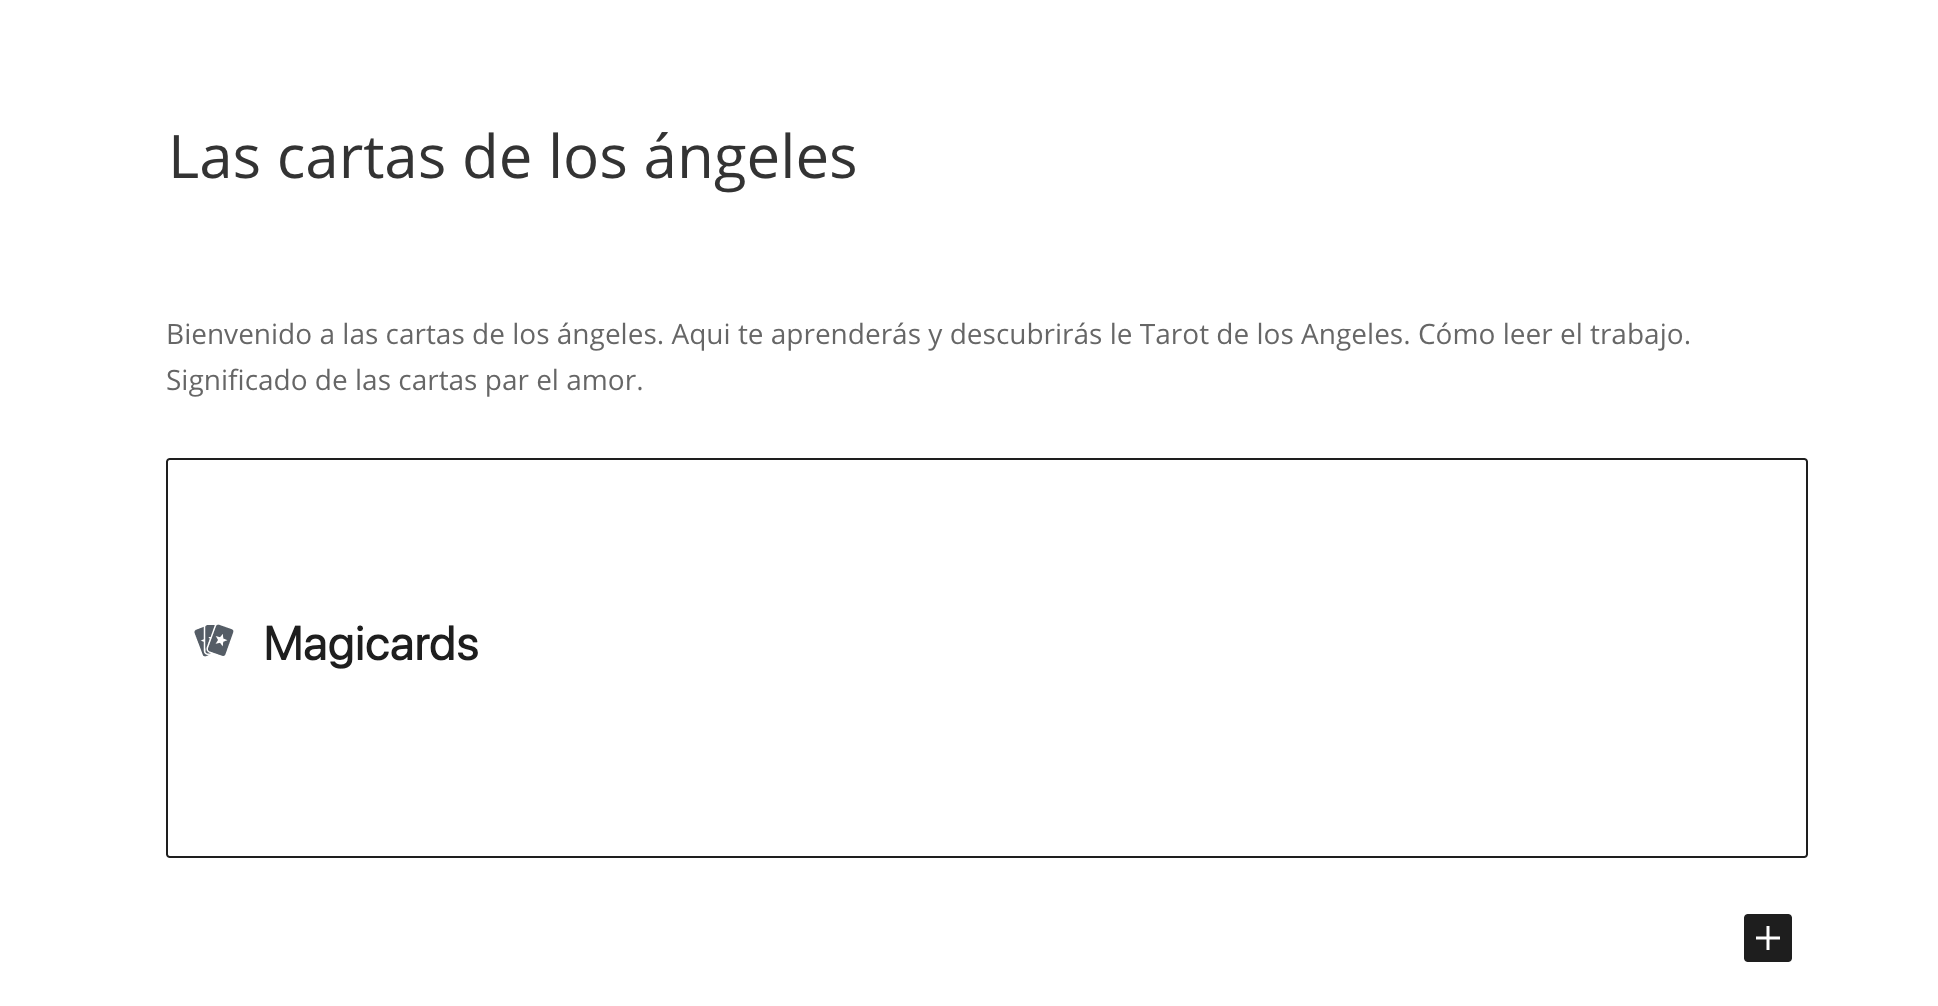Viewport: 1938px width, 1006px height.
Task: Add a new block with plus button
Action: tap(1767, 938)
